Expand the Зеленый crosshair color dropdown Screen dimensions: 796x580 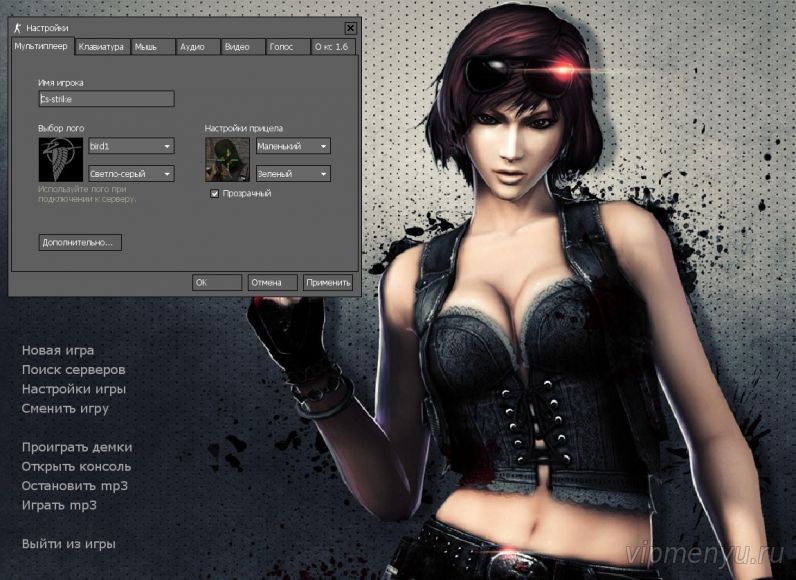(x=293, y=174)
